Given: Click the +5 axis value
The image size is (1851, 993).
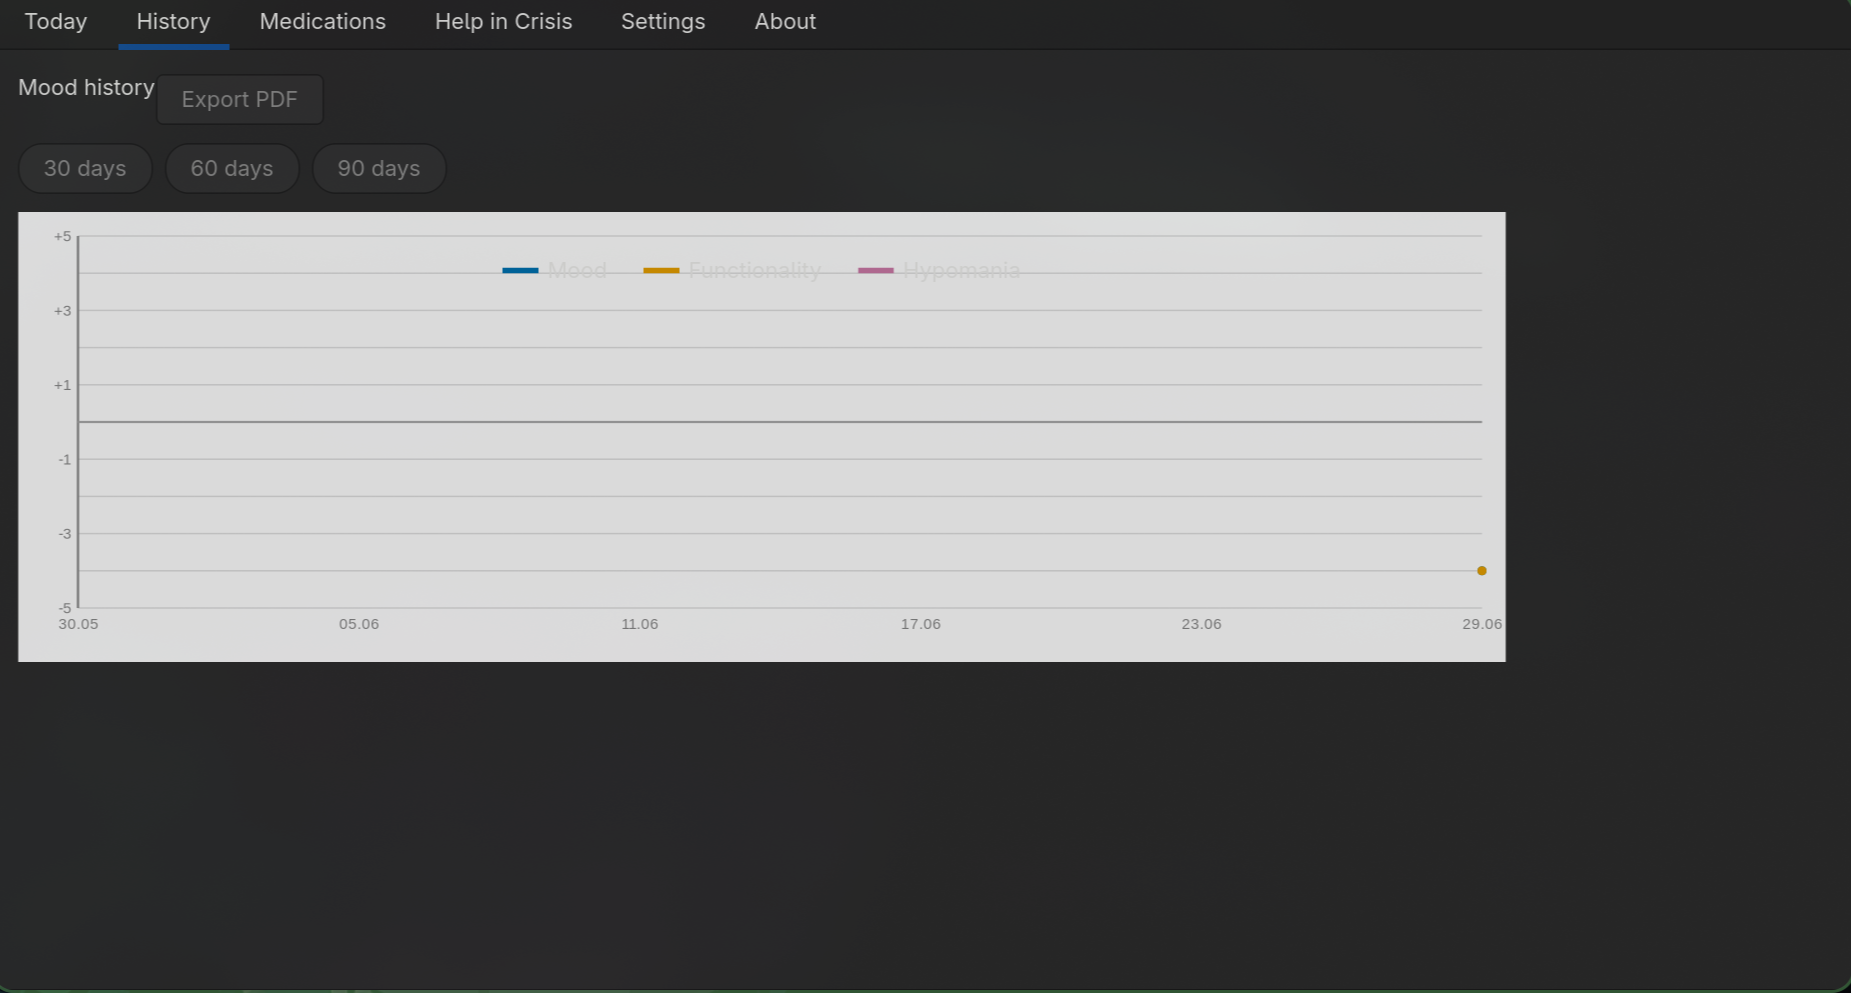Looking at the screenshot, I should point(63,236).
